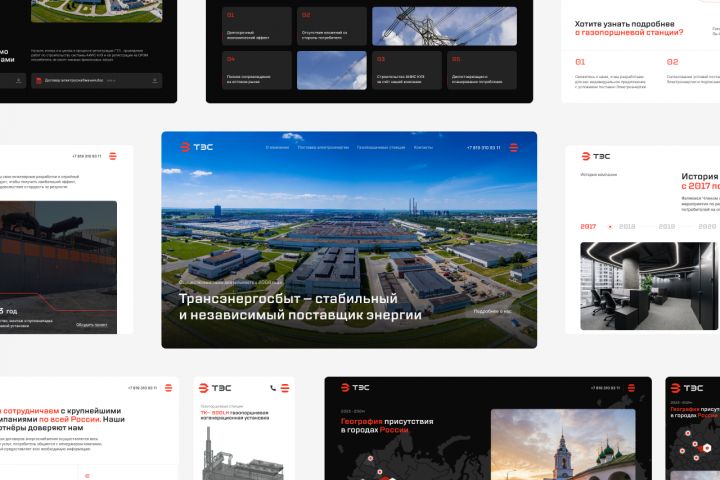Click the small sky photo in benefits grid
Viewport: 720px width, 480px height.
click(x=332, y=70)
